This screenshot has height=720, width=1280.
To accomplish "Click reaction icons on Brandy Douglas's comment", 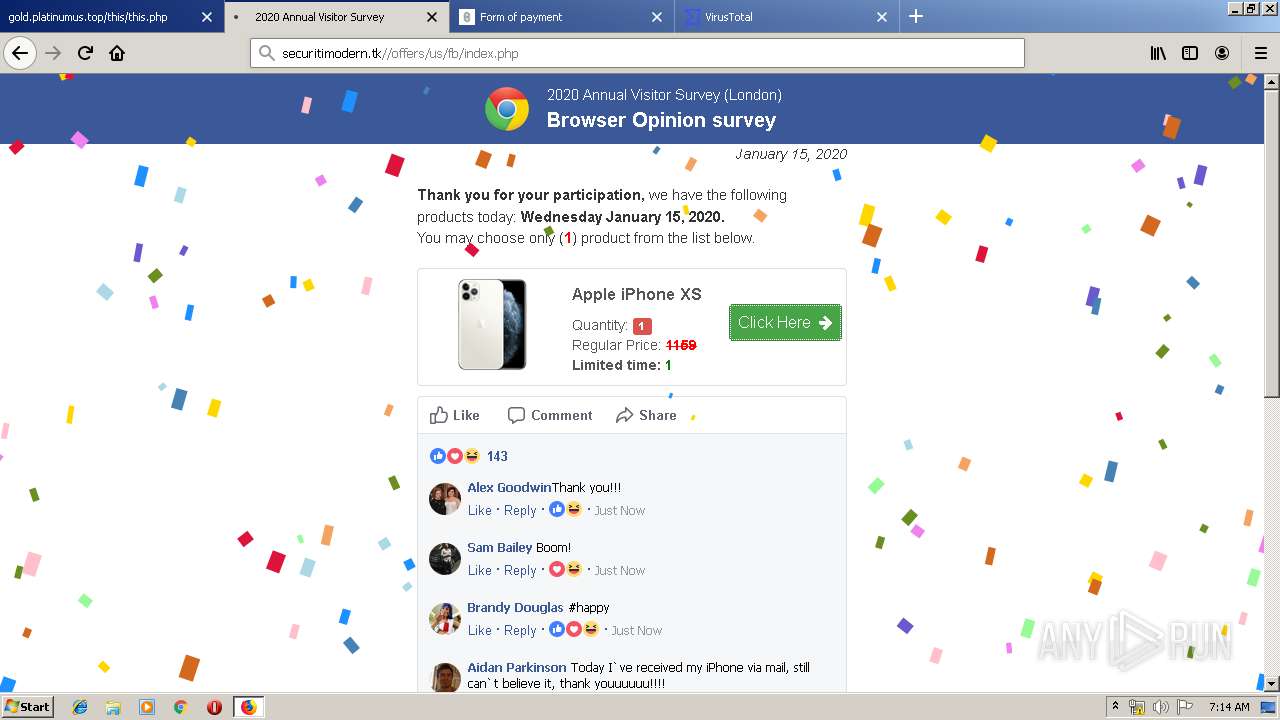I will (574, 629).
